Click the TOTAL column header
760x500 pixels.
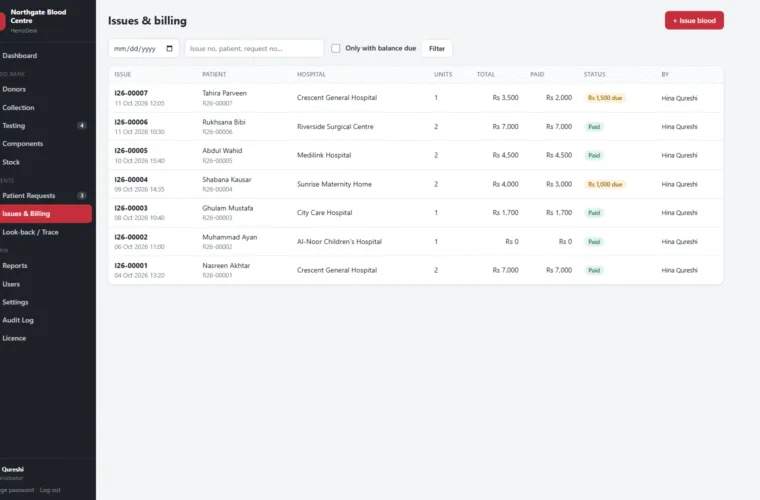(486, 74)
